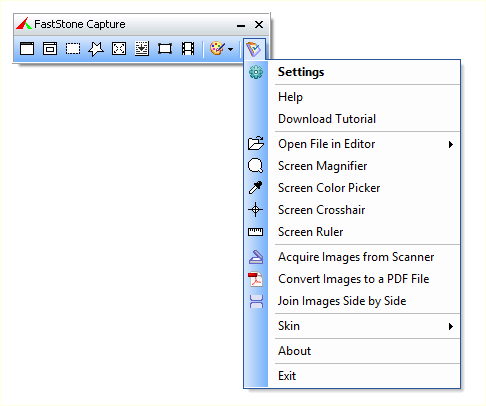This screenshot has width=486, height=406.
Task: Select Capture Rectangular Region tool
Action: click(x=73, y=49)
